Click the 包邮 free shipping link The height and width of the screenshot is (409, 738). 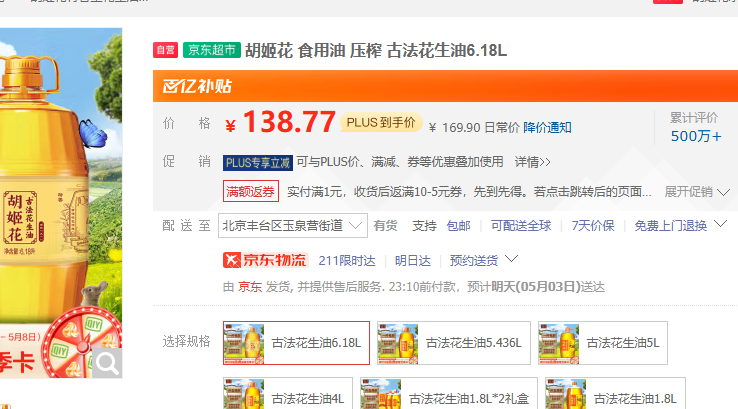point(458,226)
